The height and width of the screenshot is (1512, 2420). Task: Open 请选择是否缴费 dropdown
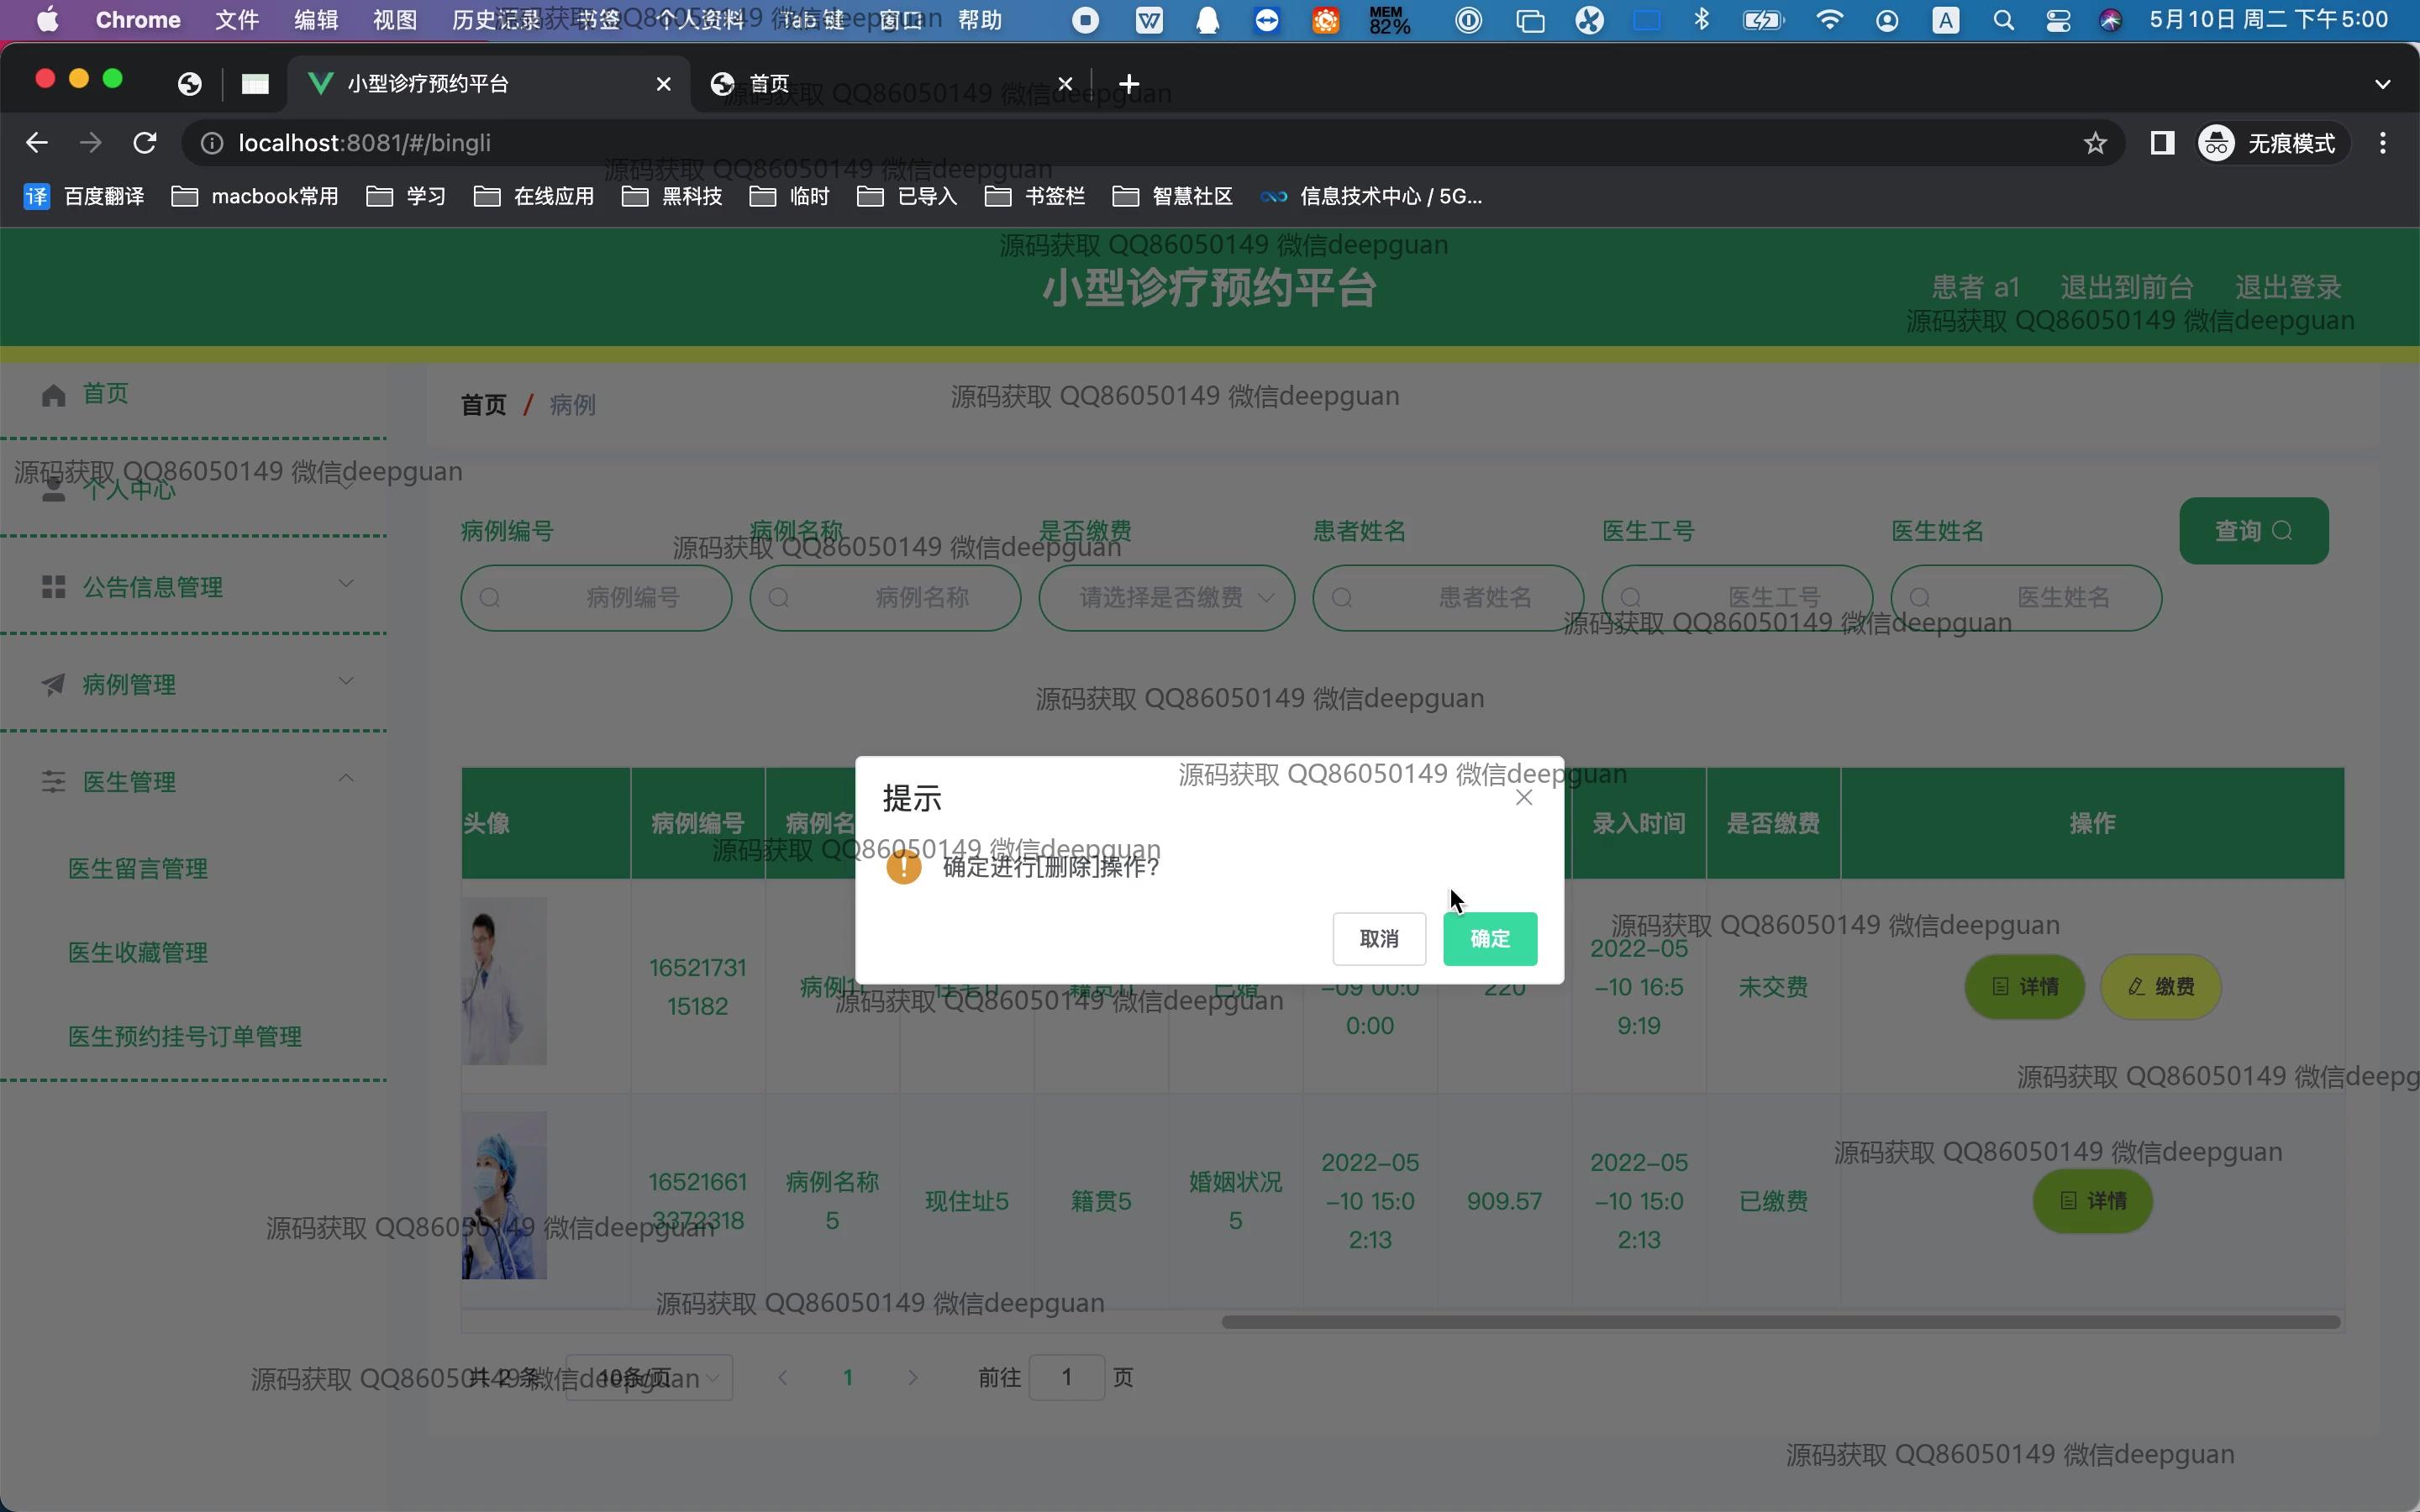click(1166, 597)
